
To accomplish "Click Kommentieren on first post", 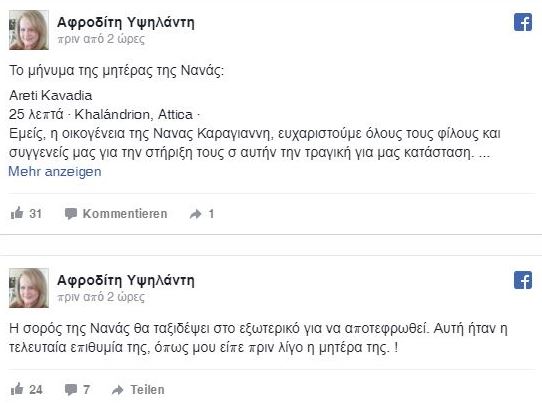I will coord(125,214).
